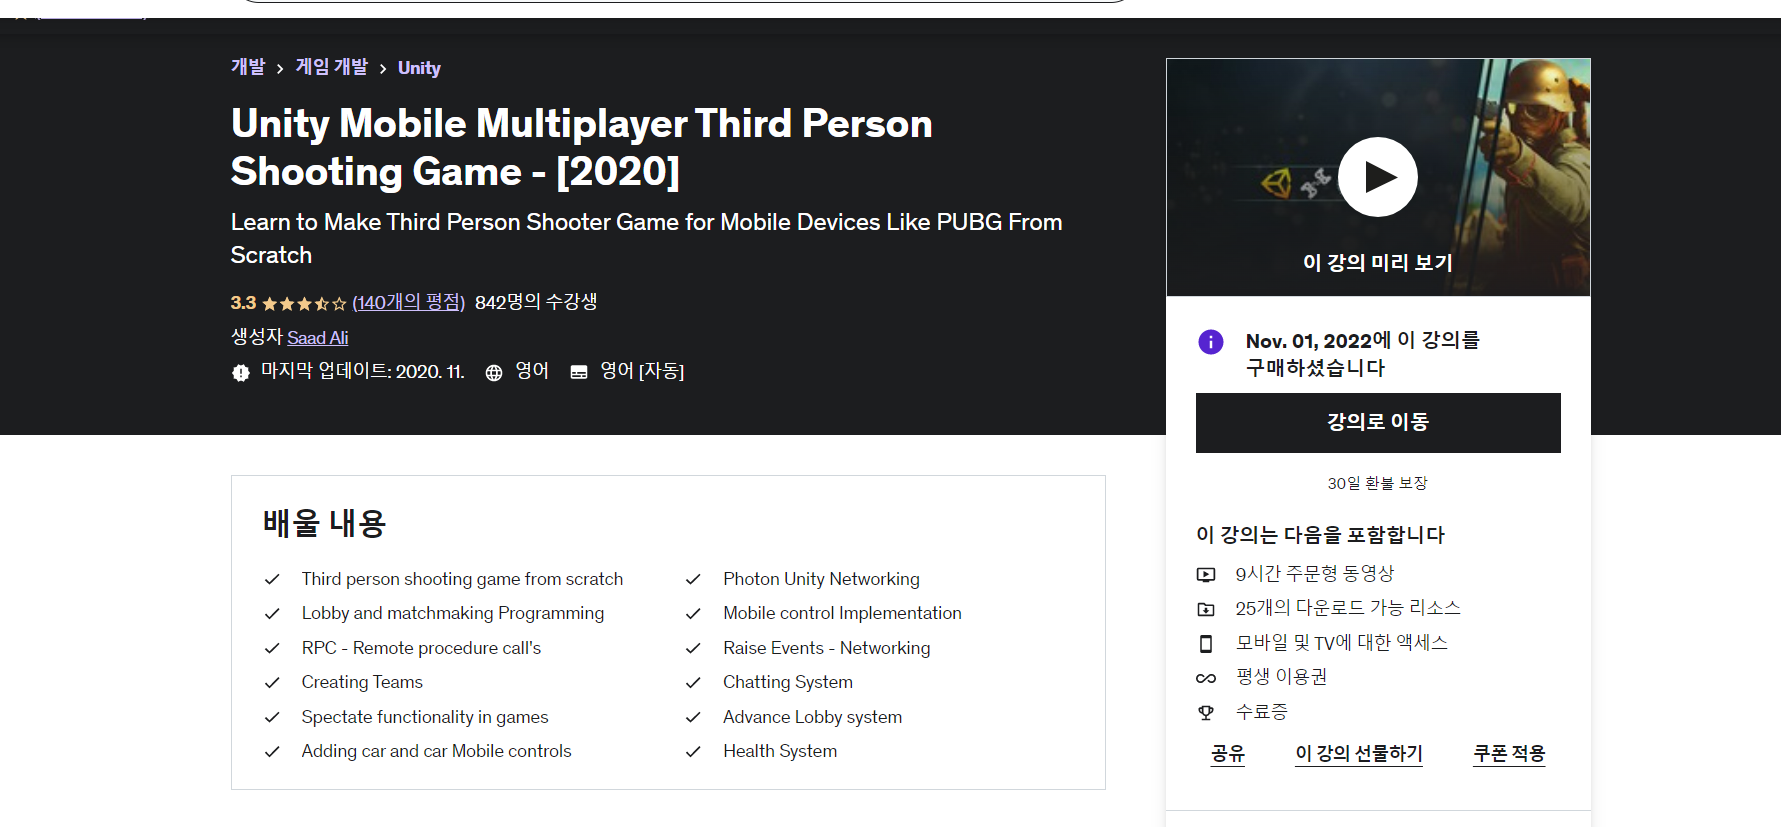Open the 140개의 평점 ratings link
1781x827 pixels.
[x=408, y=302]
